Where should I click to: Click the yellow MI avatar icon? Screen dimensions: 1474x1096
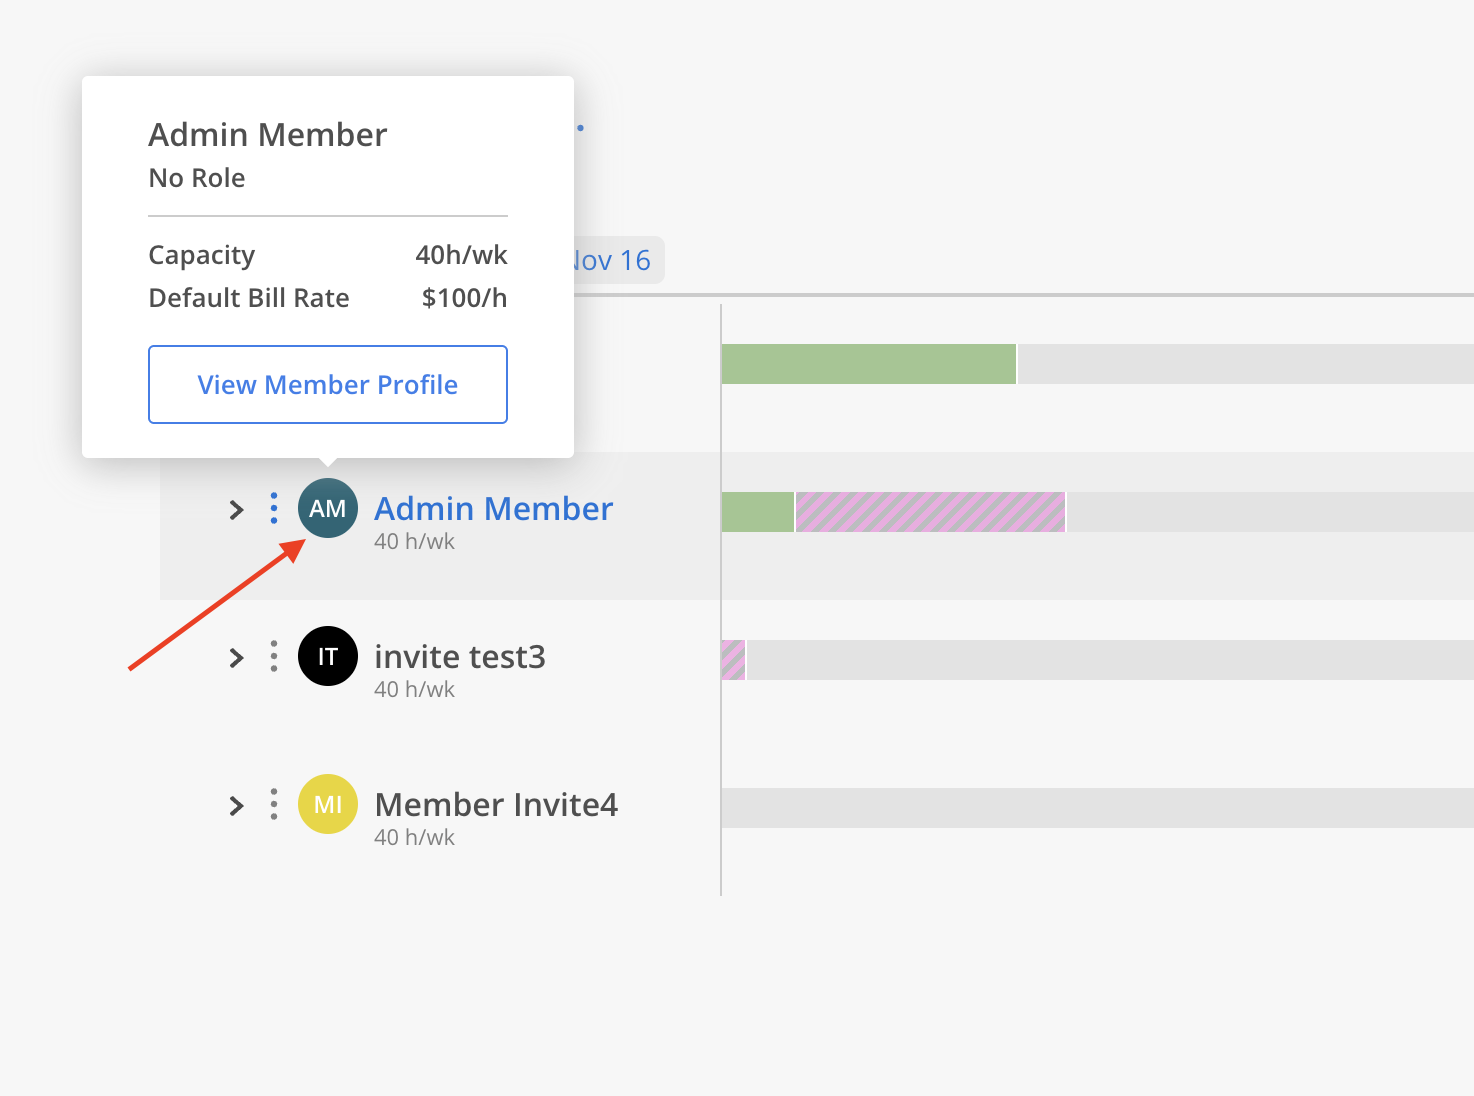(328, 804)
